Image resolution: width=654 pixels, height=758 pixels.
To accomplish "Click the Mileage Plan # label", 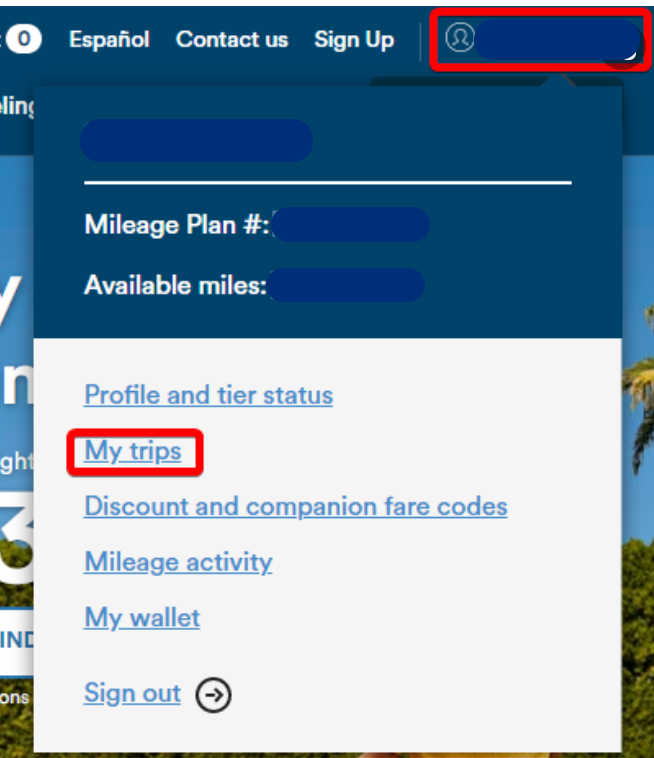I will click(x=177, y=225).
